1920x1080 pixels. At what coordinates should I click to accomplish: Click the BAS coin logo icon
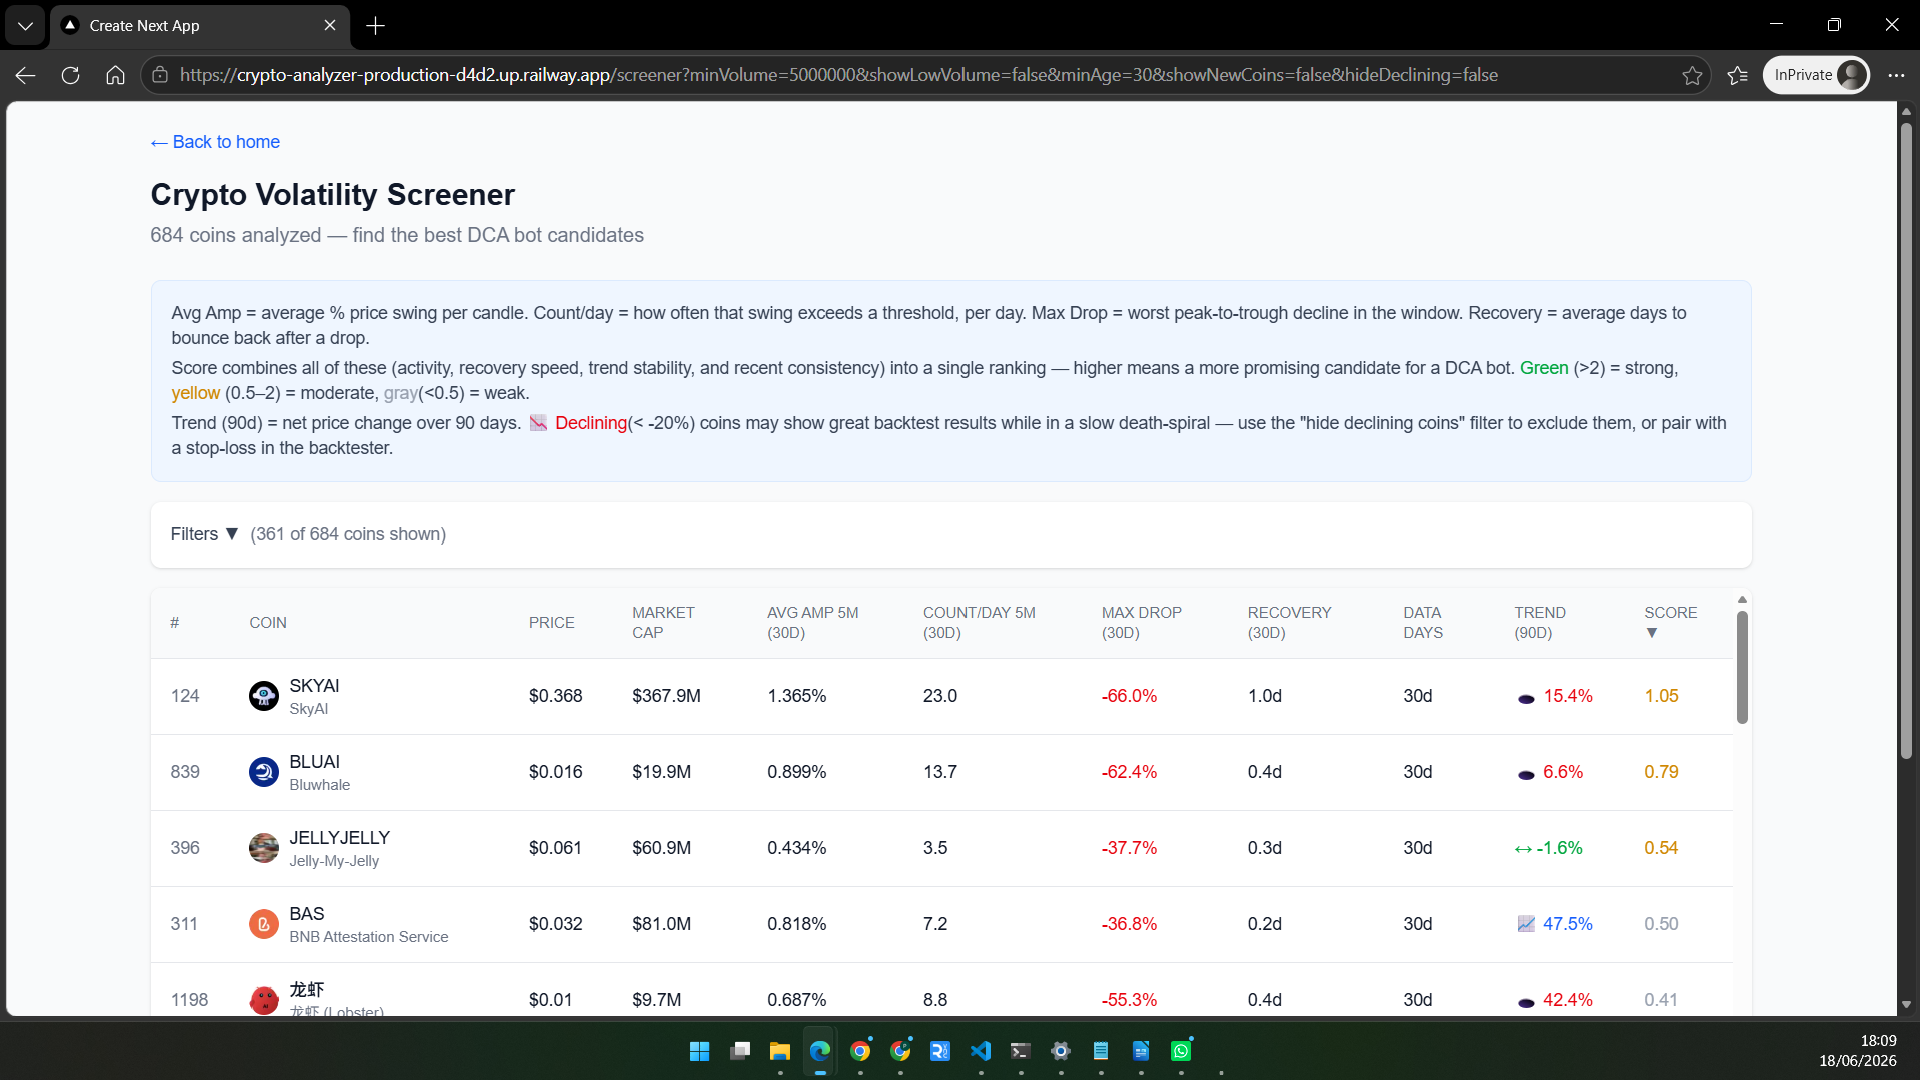tap(263, 924)
